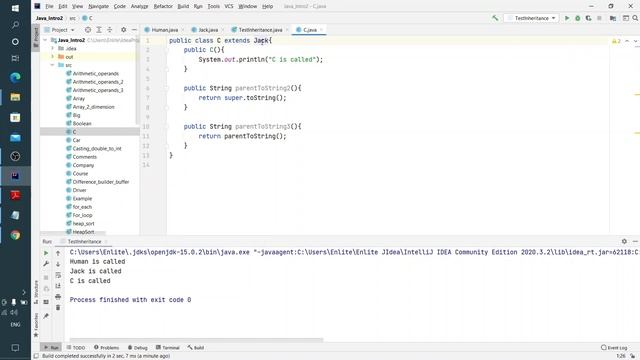Select HeapSort file in project tree
The height and width of the screenshot is (360, 640).
83,232
